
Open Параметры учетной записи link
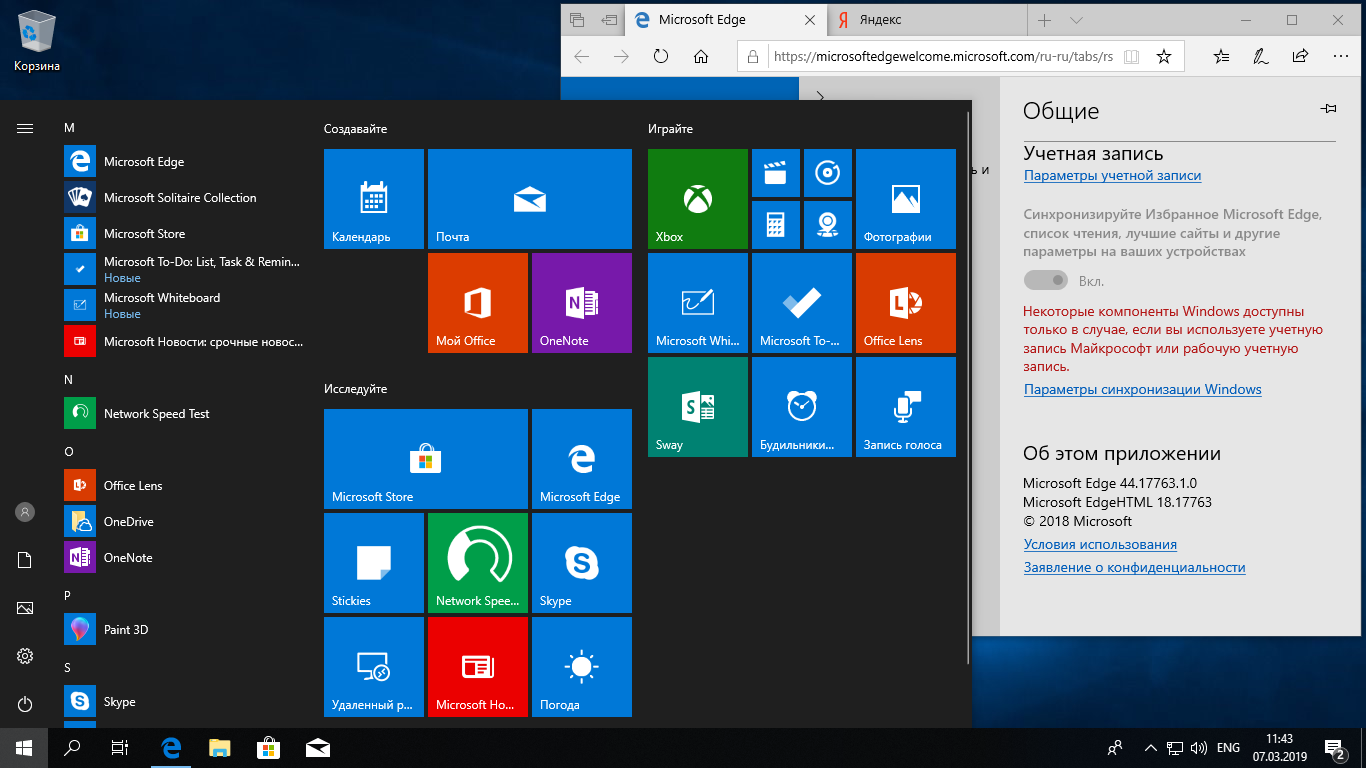(x=1112, y=176)
